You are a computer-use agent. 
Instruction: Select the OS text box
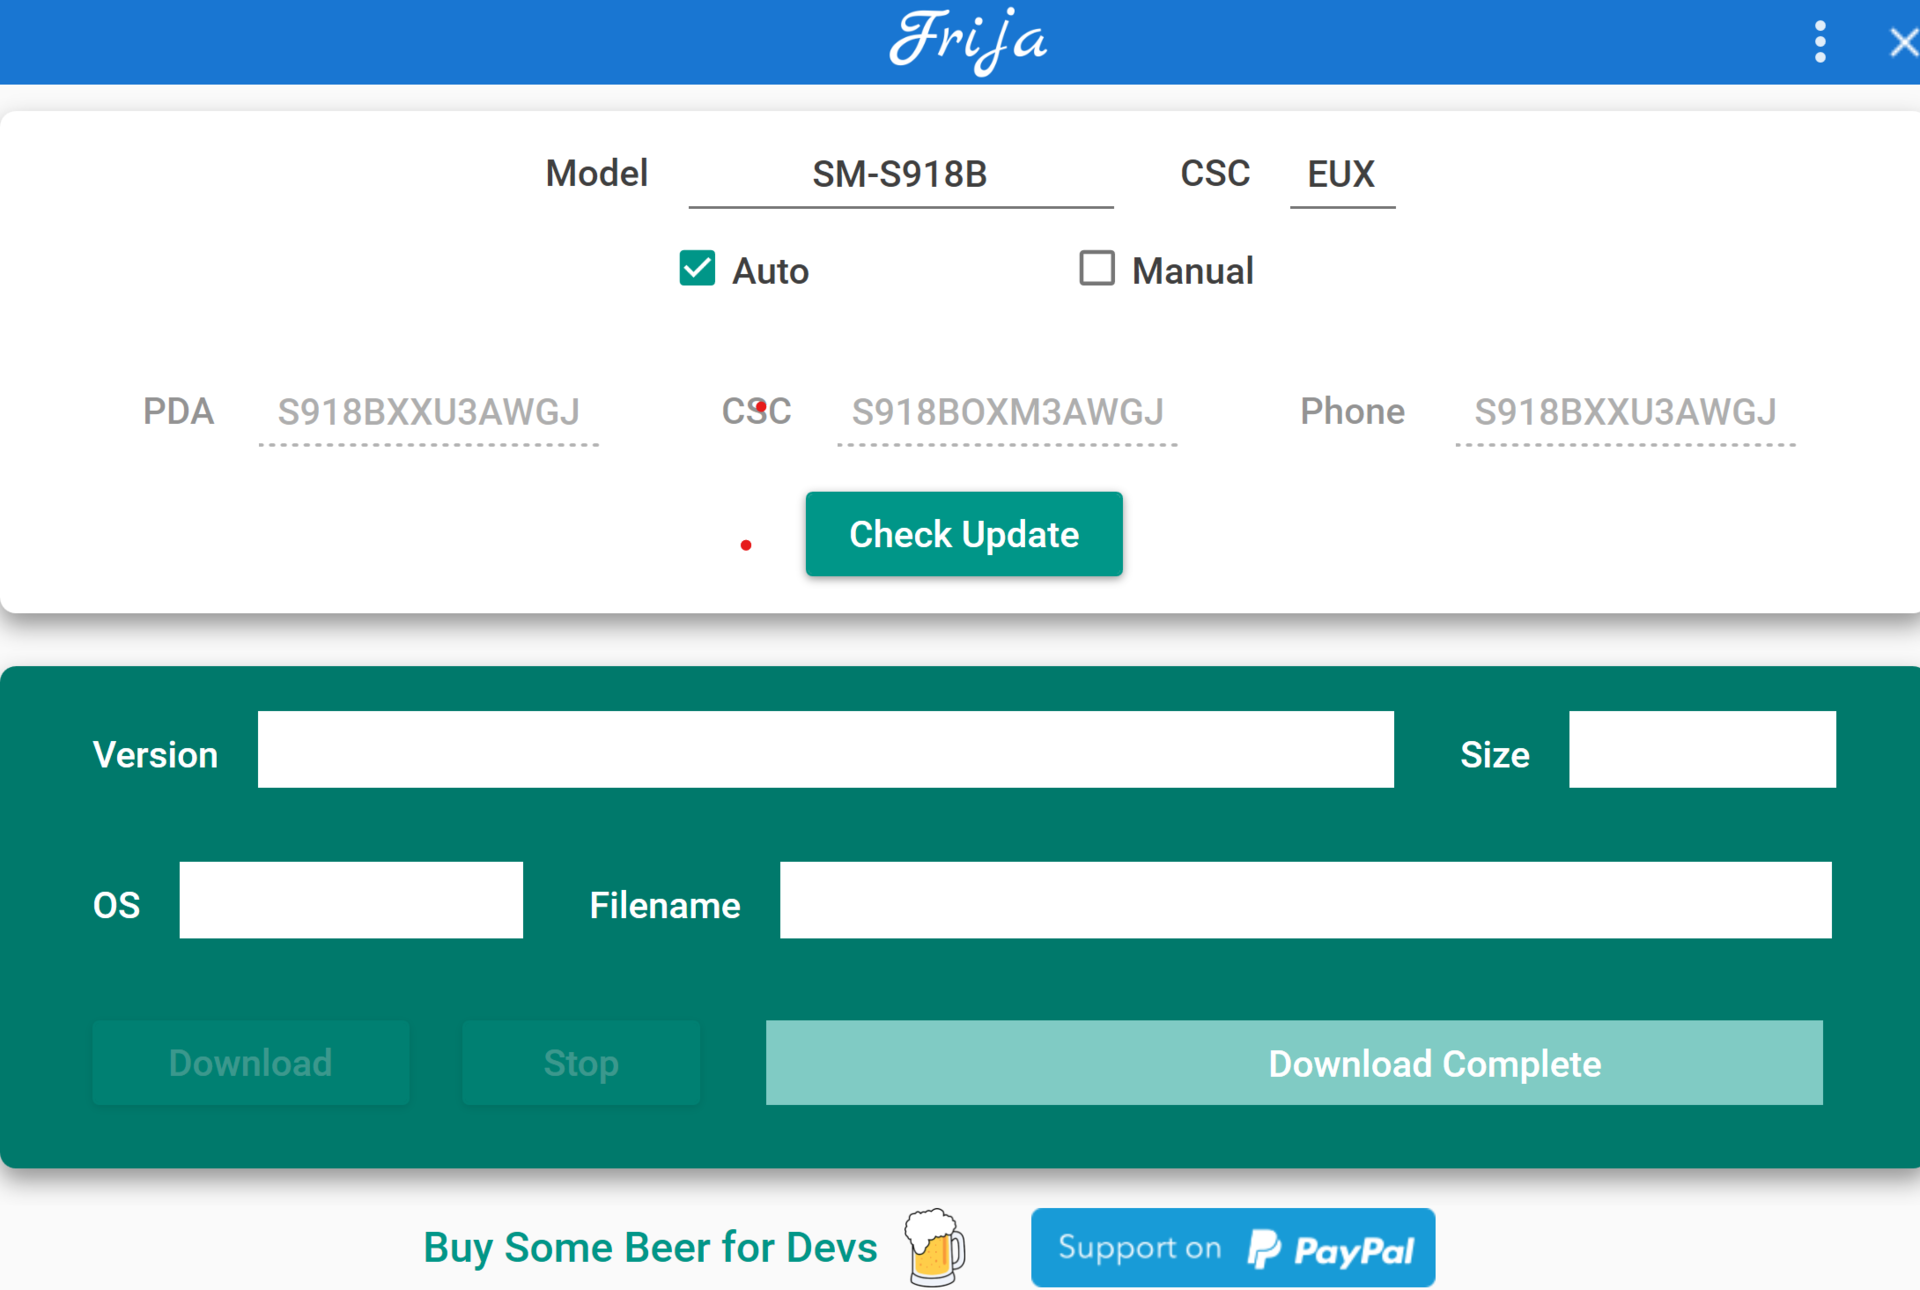[350, 900]
